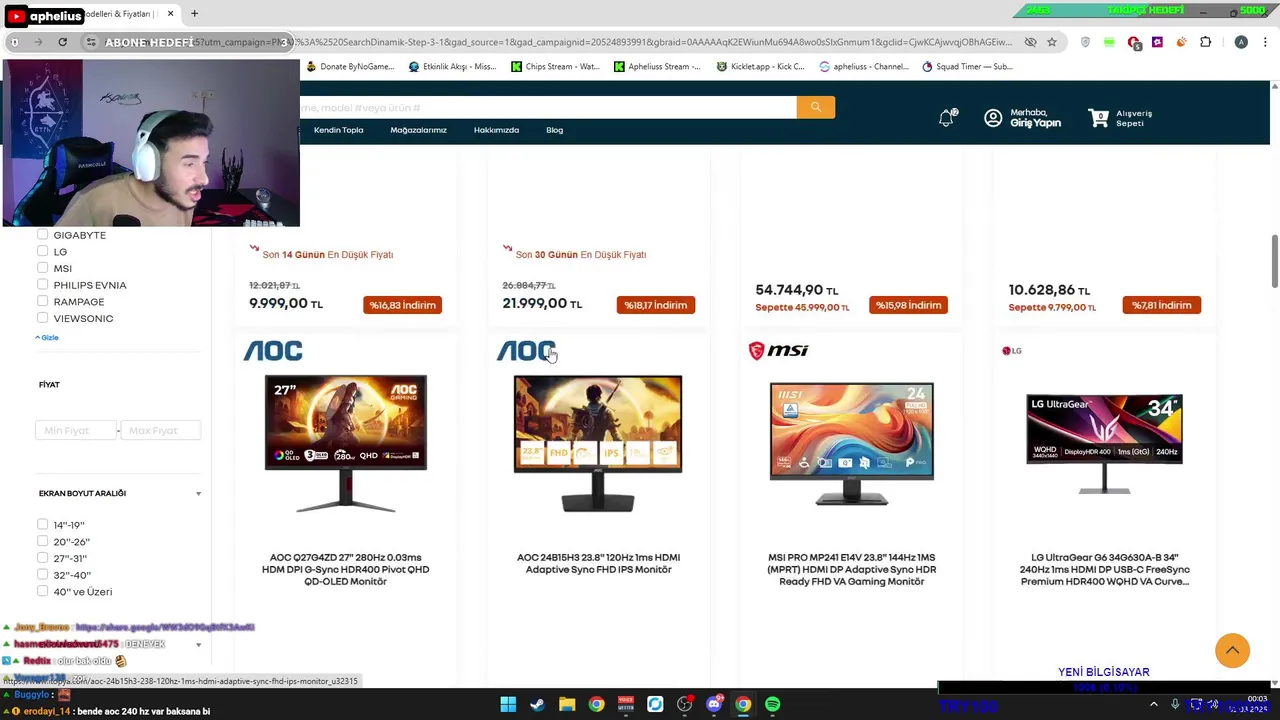The width and height of the screenshot is (1280, 720).
Task: Click the Min Fiyat price field
Action: 76,430
